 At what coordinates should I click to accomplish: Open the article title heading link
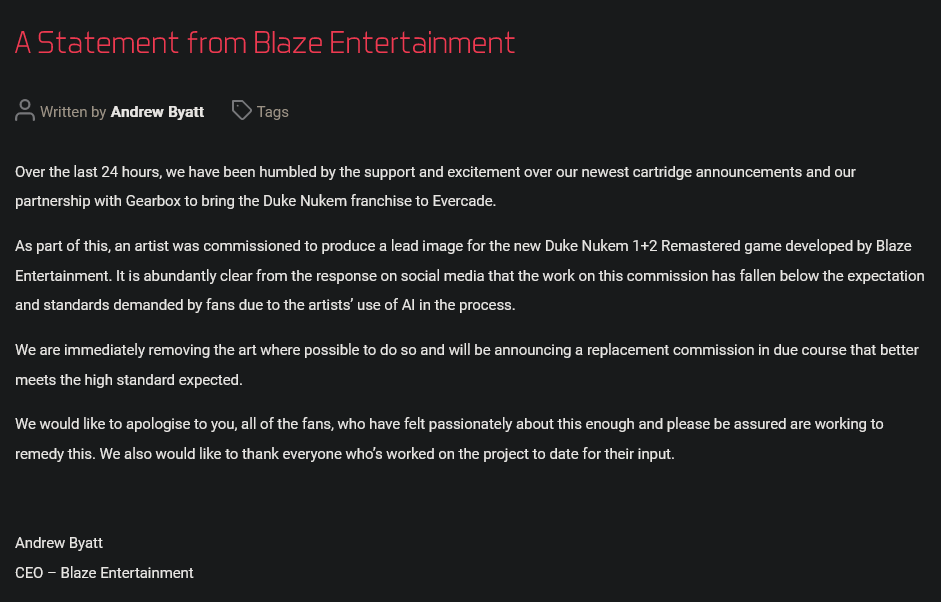pos(265,43)
